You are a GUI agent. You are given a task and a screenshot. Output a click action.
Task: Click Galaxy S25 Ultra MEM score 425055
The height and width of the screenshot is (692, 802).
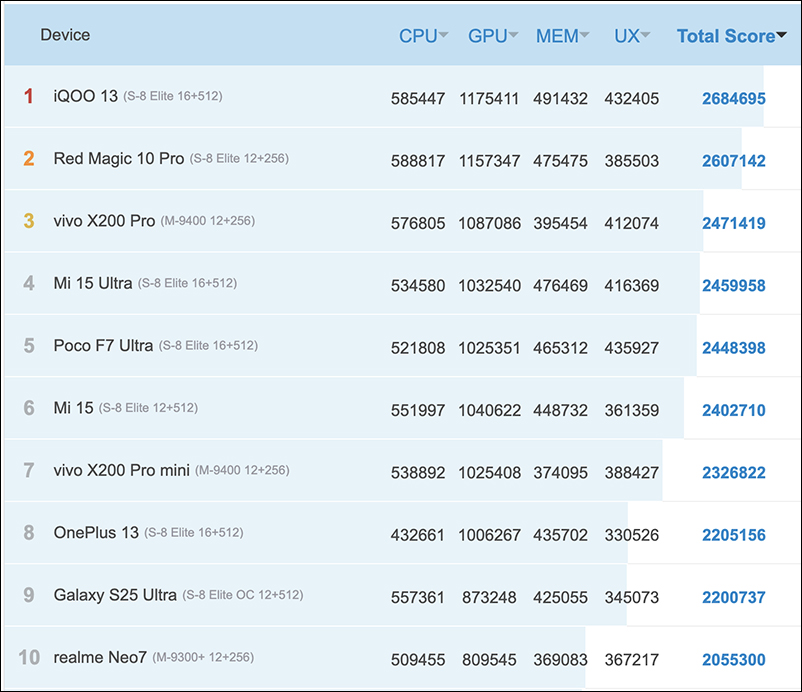560,597
